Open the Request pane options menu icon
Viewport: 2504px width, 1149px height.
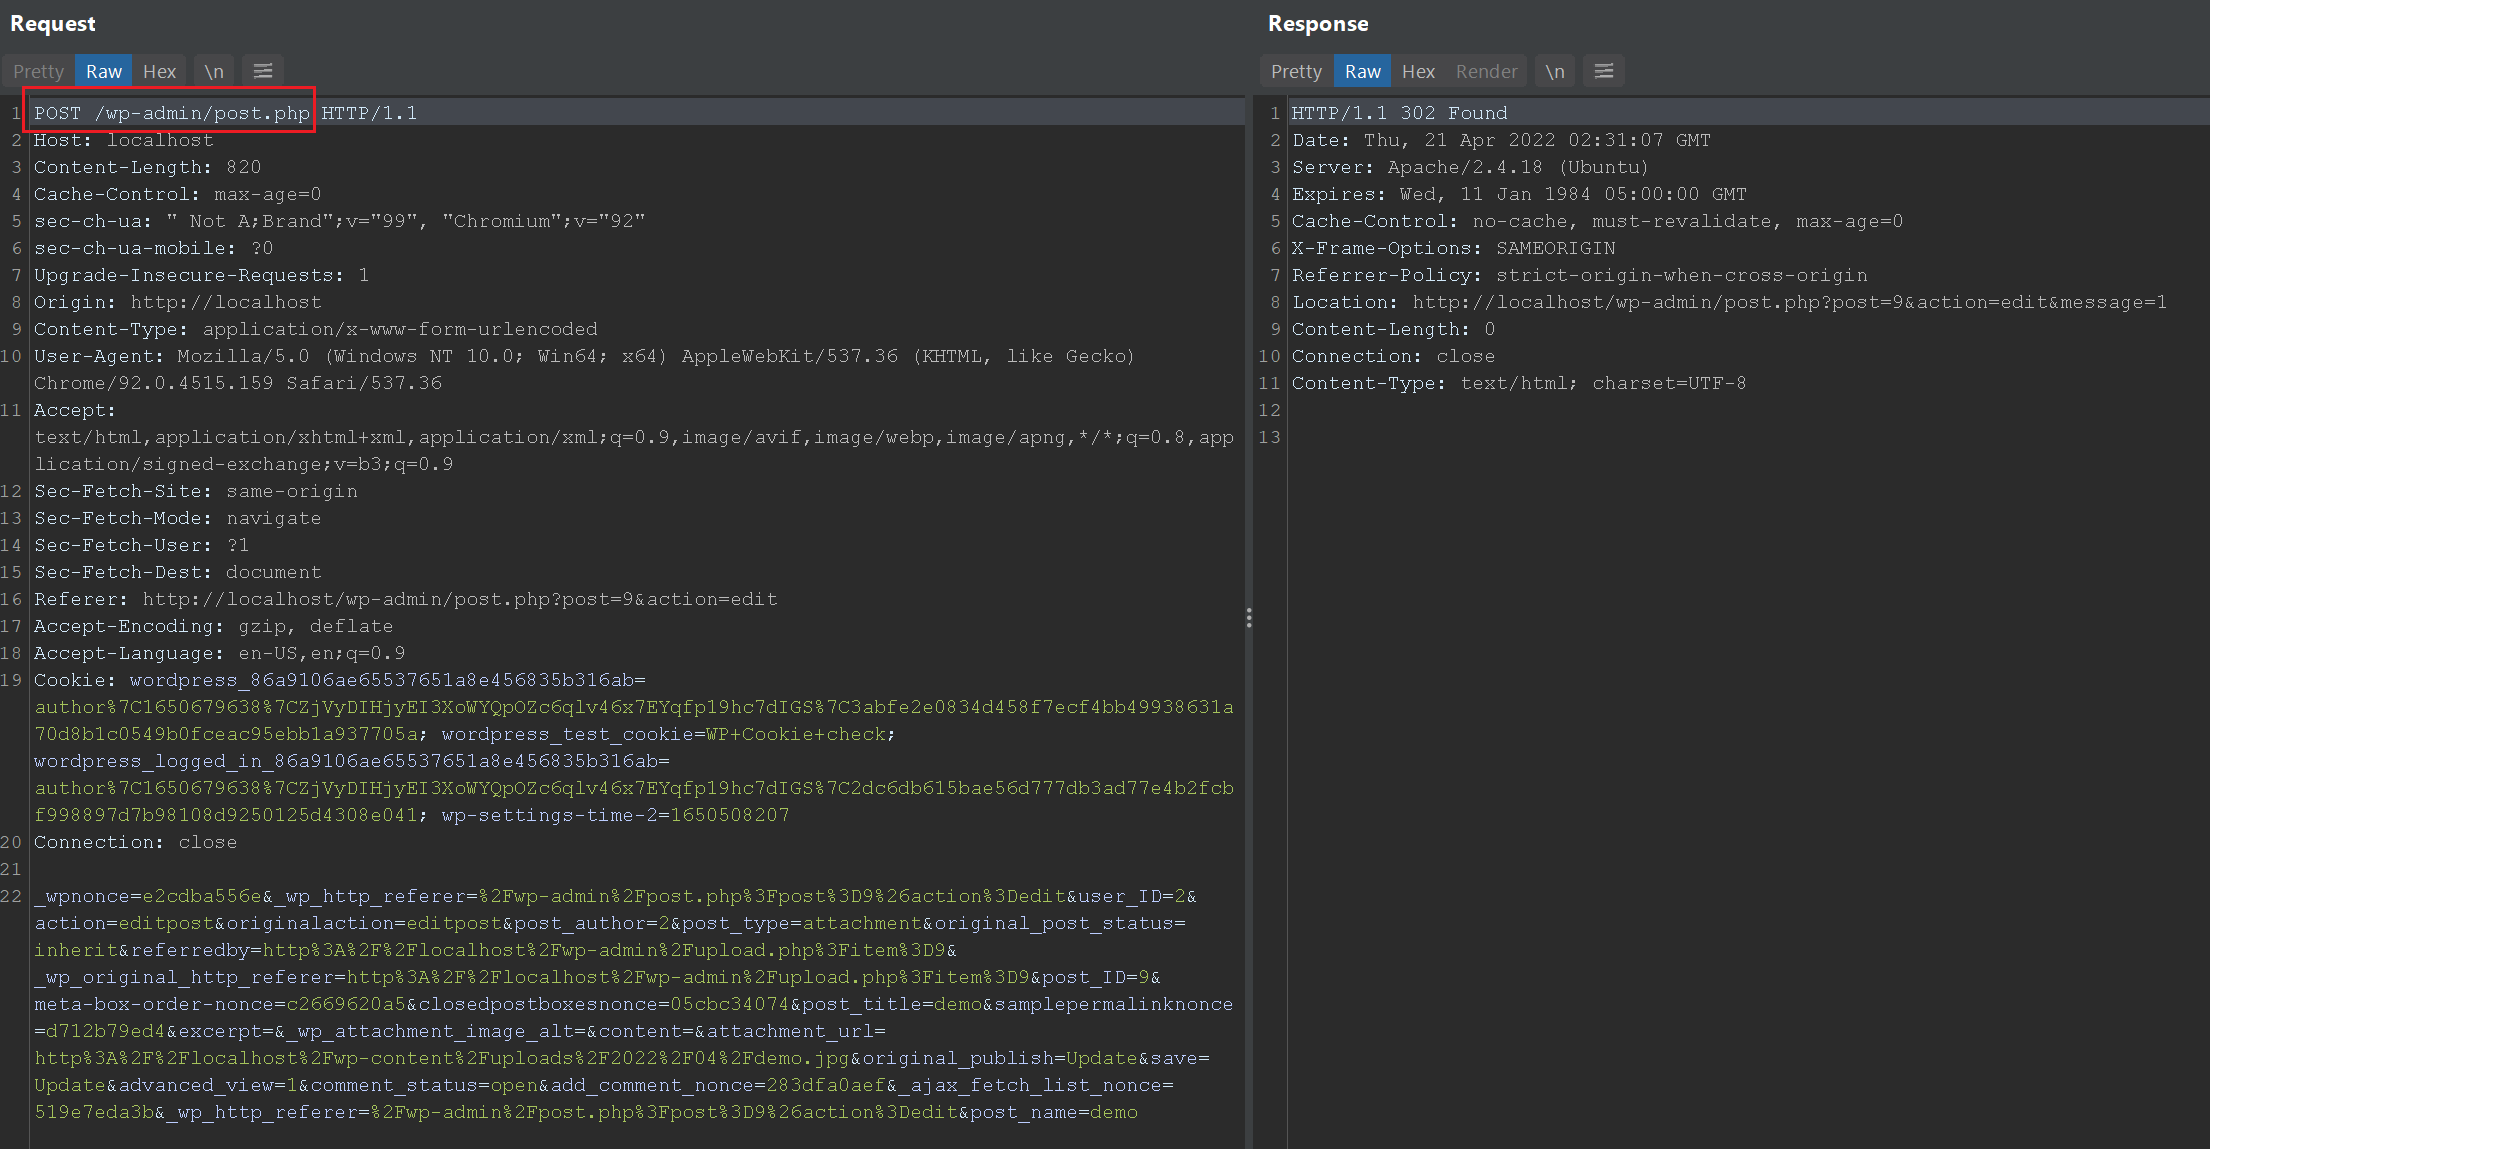(263, 71)
